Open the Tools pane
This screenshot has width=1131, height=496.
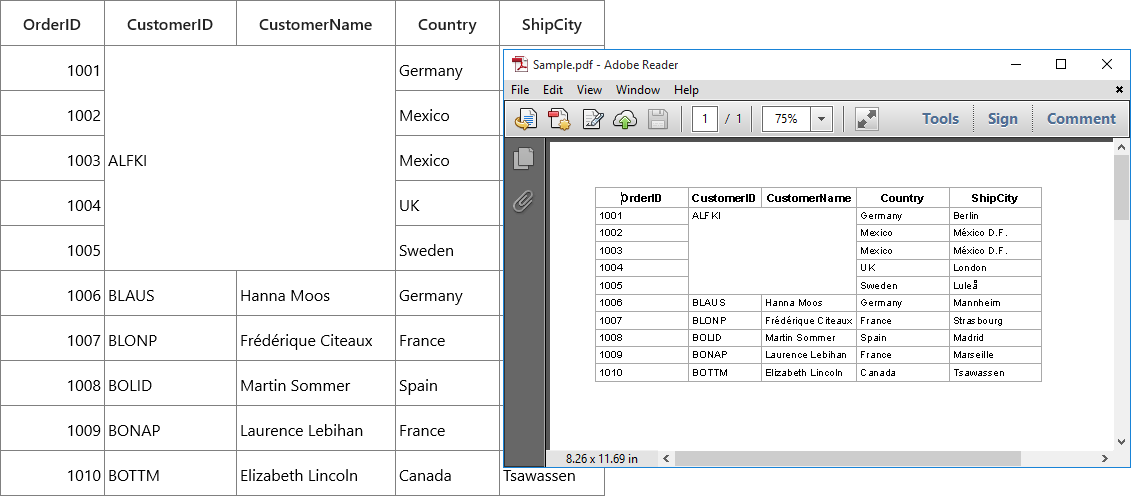click(x=941, y=119)
